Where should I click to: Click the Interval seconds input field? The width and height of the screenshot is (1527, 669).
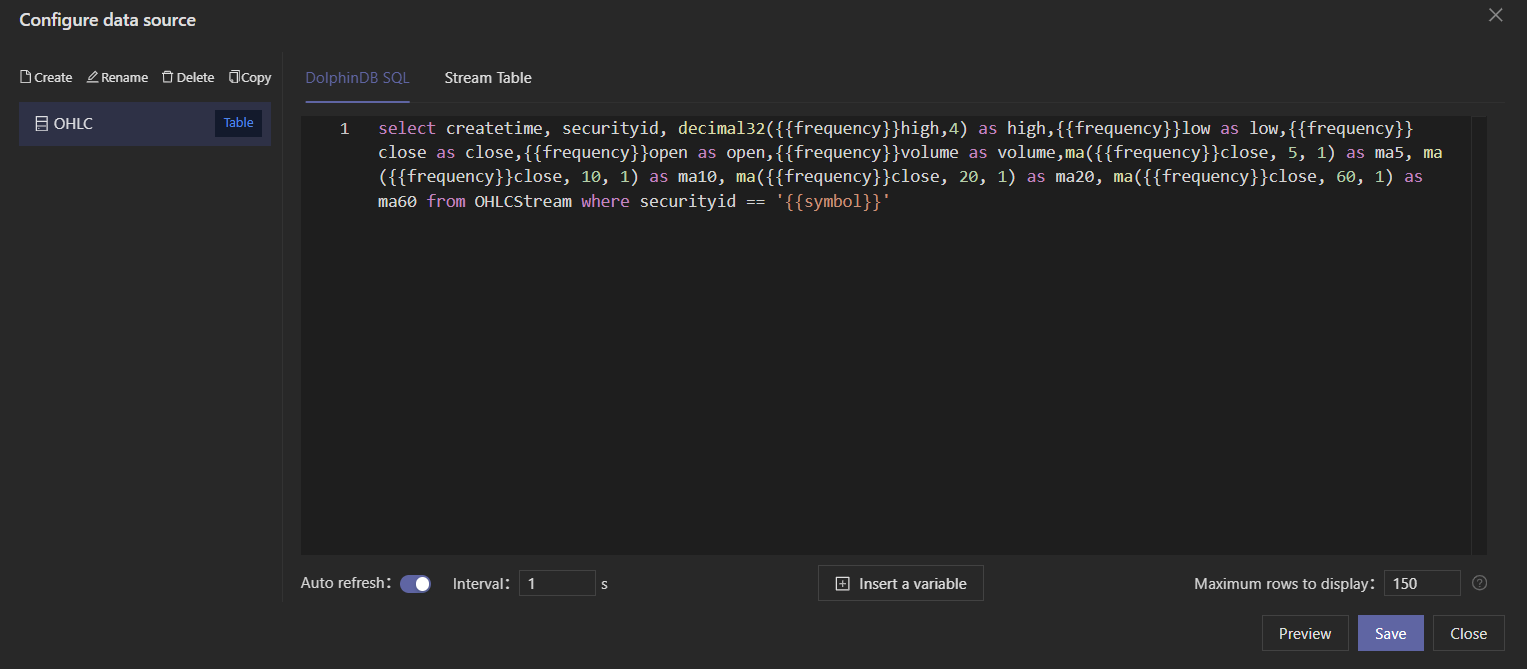(x=556, y=583)
